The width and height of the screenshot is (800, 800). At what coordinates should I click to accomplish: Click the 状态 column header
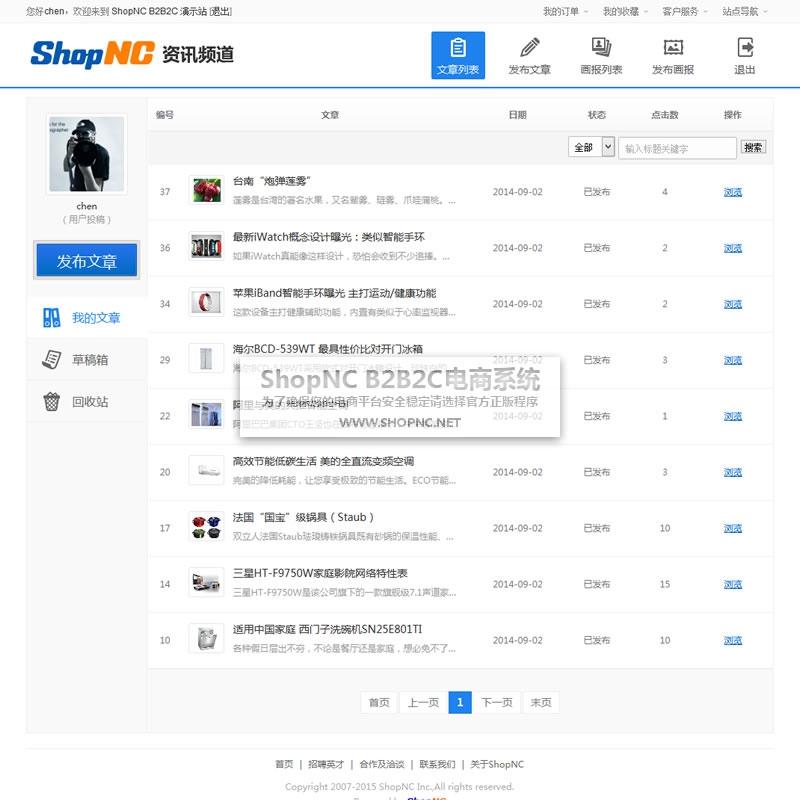(596, 115)
